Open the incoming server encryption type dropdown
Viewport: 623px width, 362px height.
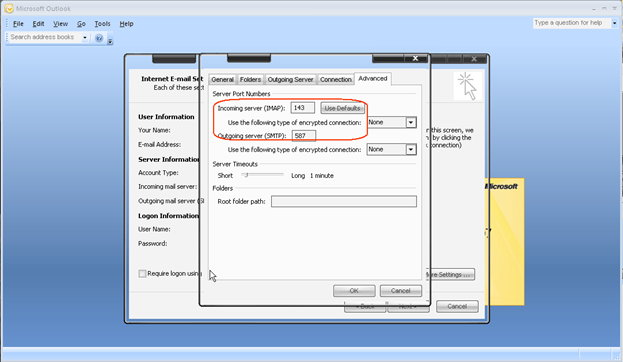tap(411, 122)
